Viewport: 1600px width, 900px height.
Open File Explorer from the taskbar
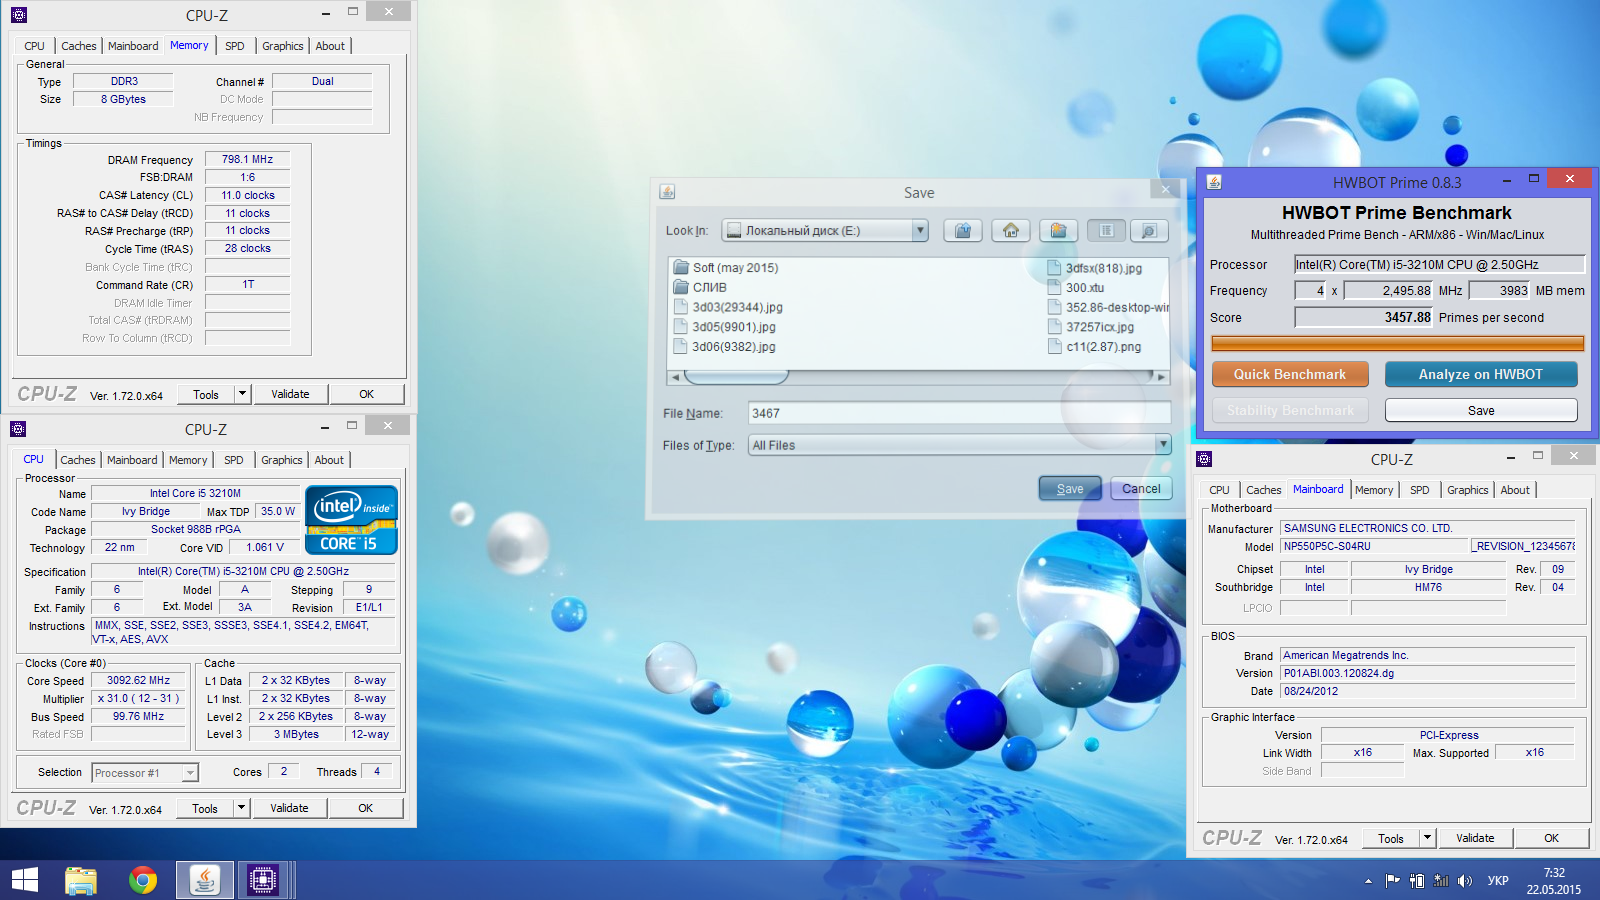(x=81, y=880)
